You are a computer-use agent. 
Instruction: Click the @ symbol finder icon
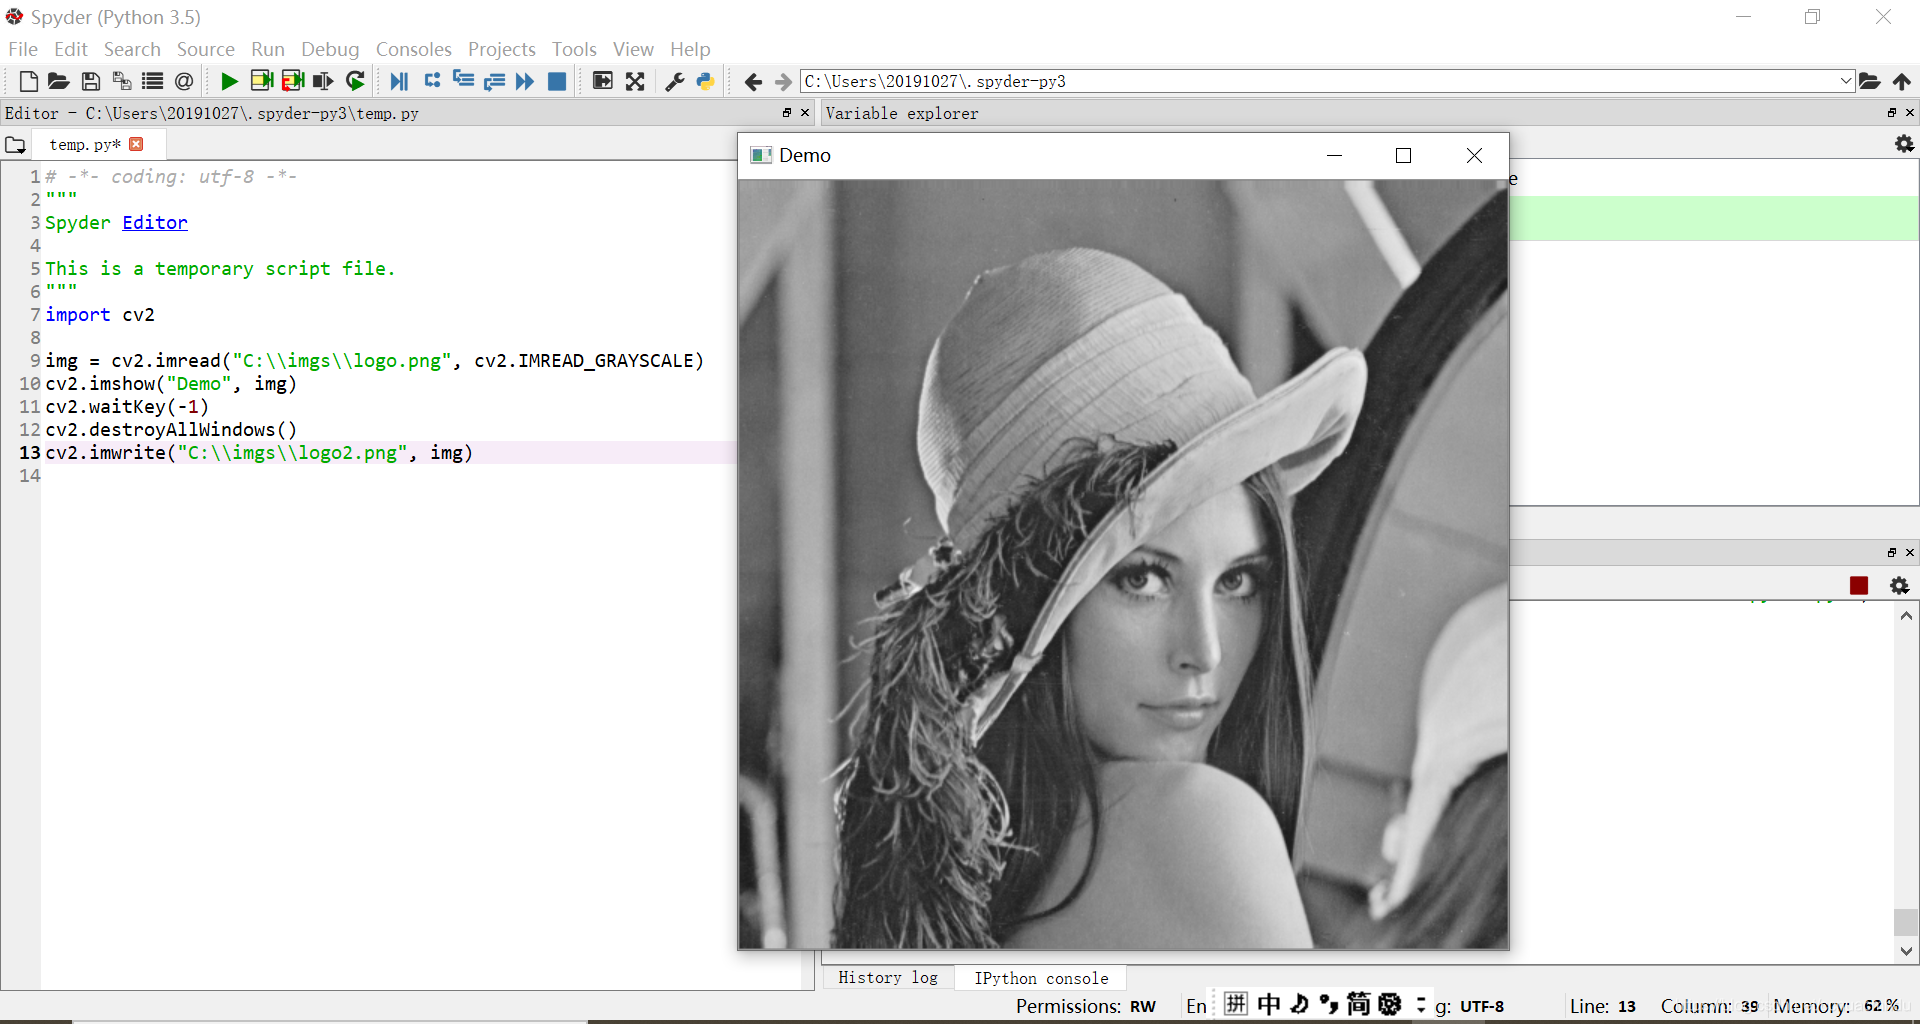click(x=184, y=81)
